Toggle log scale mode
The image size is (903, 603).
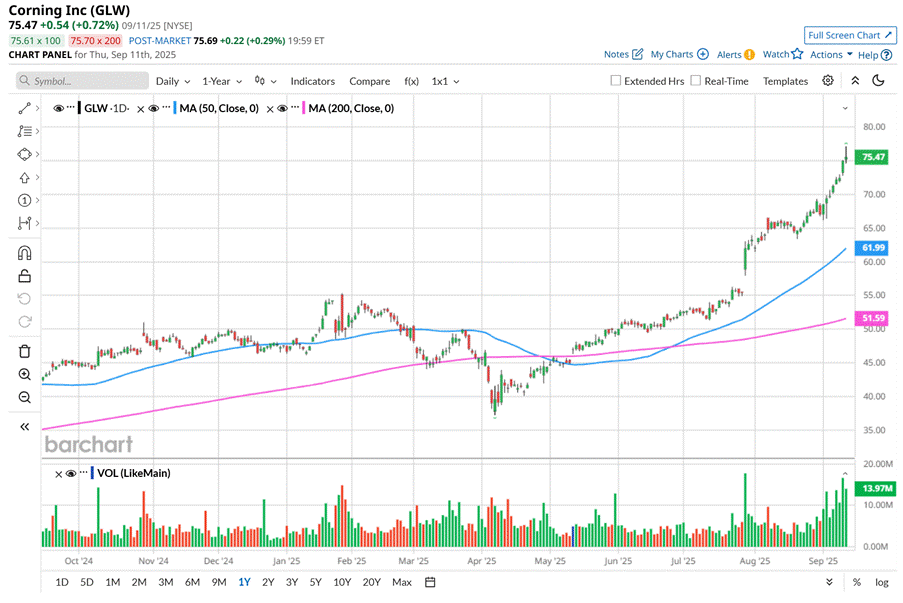pyautogui.click(x=882, y=582)
